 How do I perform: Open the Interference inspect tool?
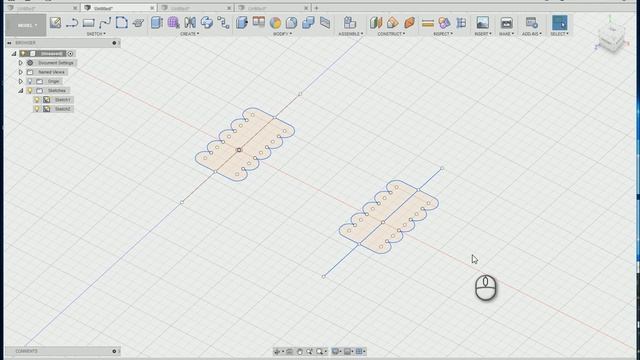click(x=444, y=22)
